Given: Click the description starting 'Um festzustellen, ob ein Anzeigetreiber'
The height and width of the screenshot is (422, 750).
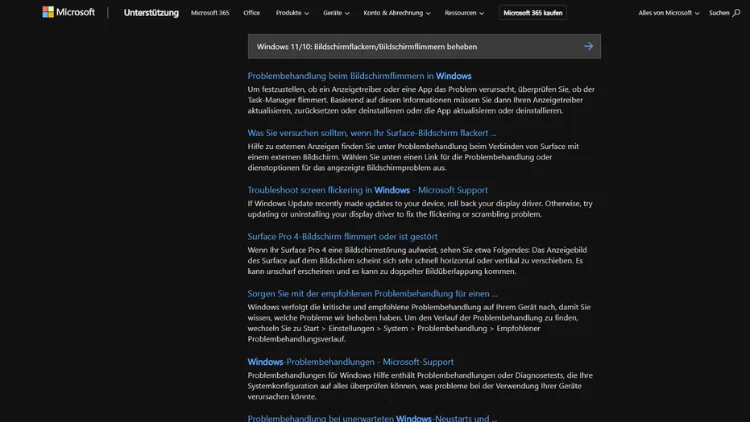Looking at the screenshot, I should coord(421,100).
